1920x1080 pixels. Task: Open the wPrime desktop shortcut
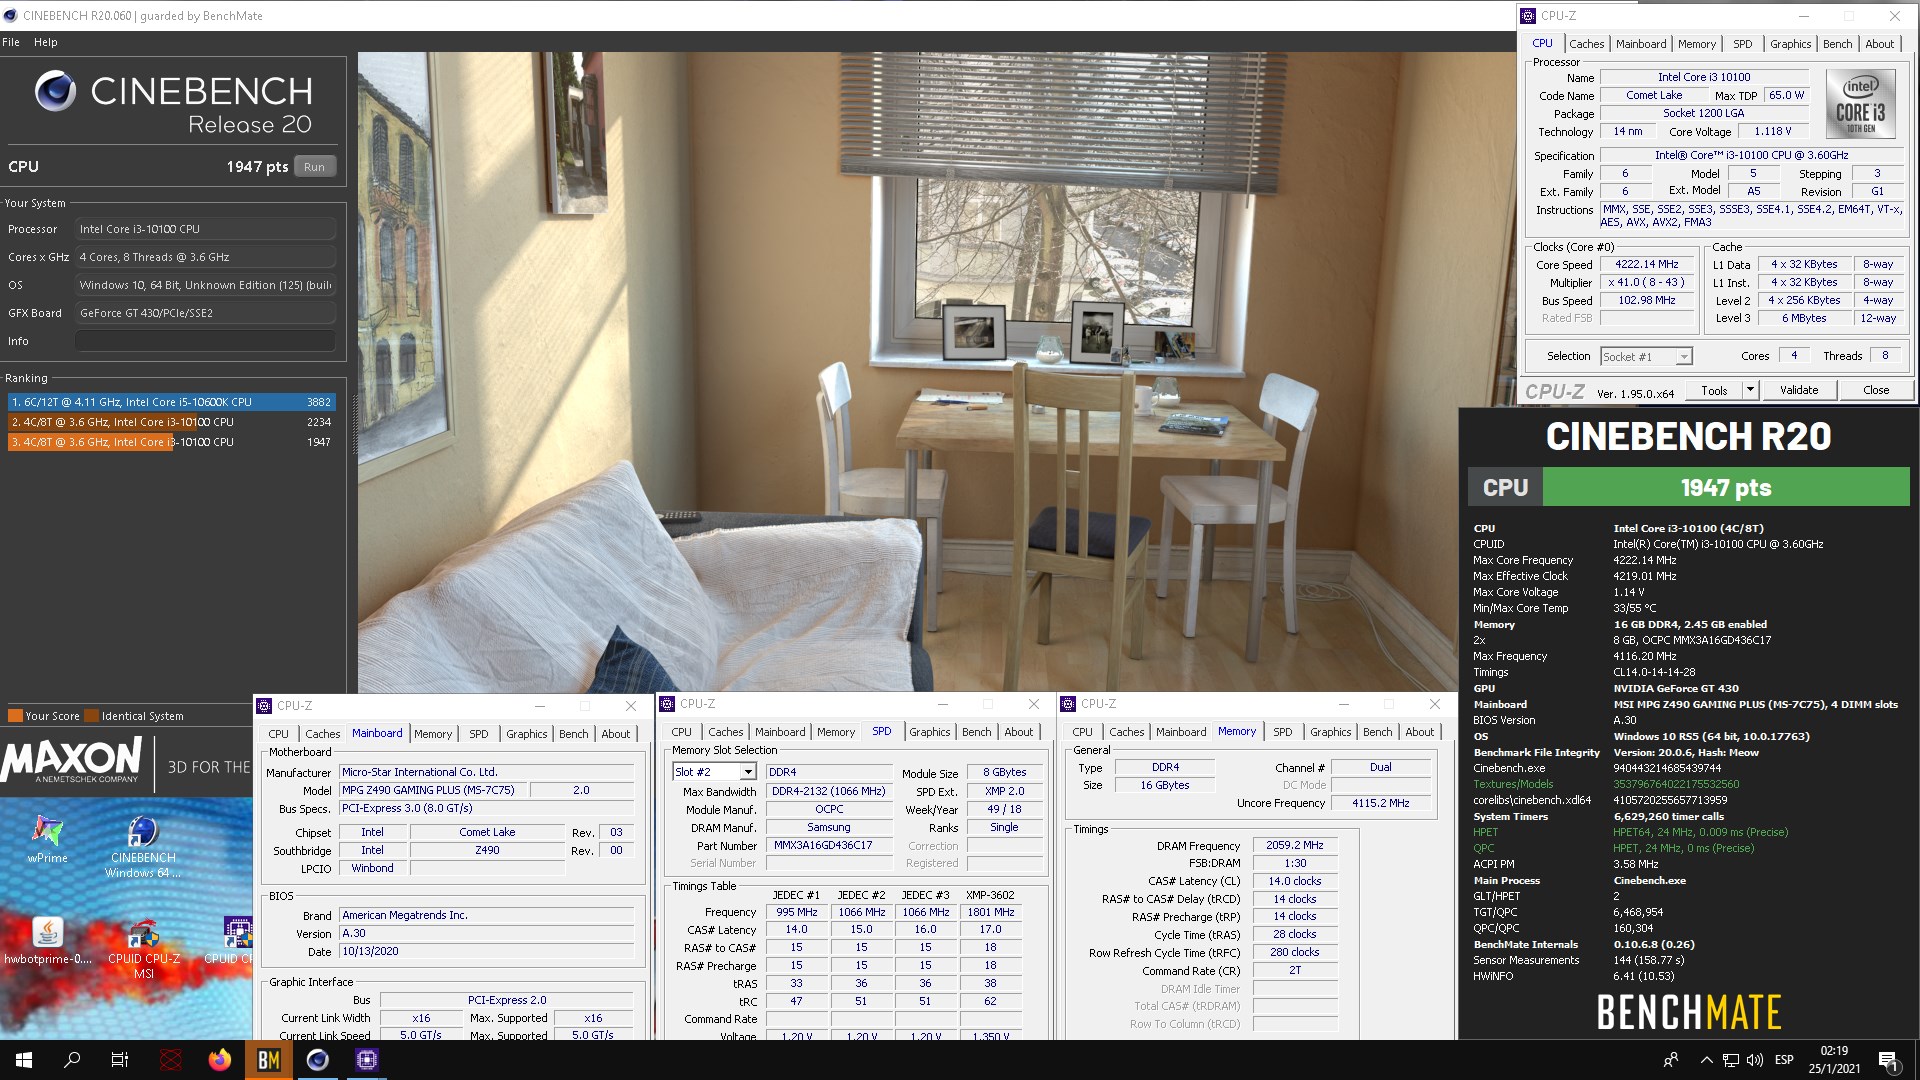tap(47, 839)
